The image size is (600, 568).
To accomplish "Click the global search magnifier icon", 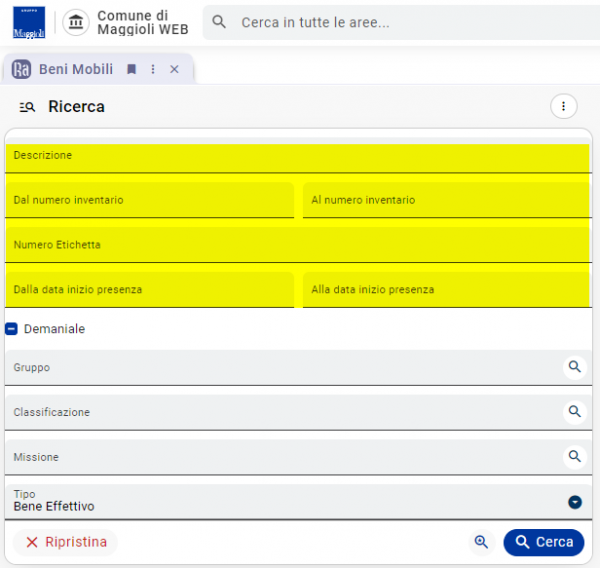I will coord(219,22).
